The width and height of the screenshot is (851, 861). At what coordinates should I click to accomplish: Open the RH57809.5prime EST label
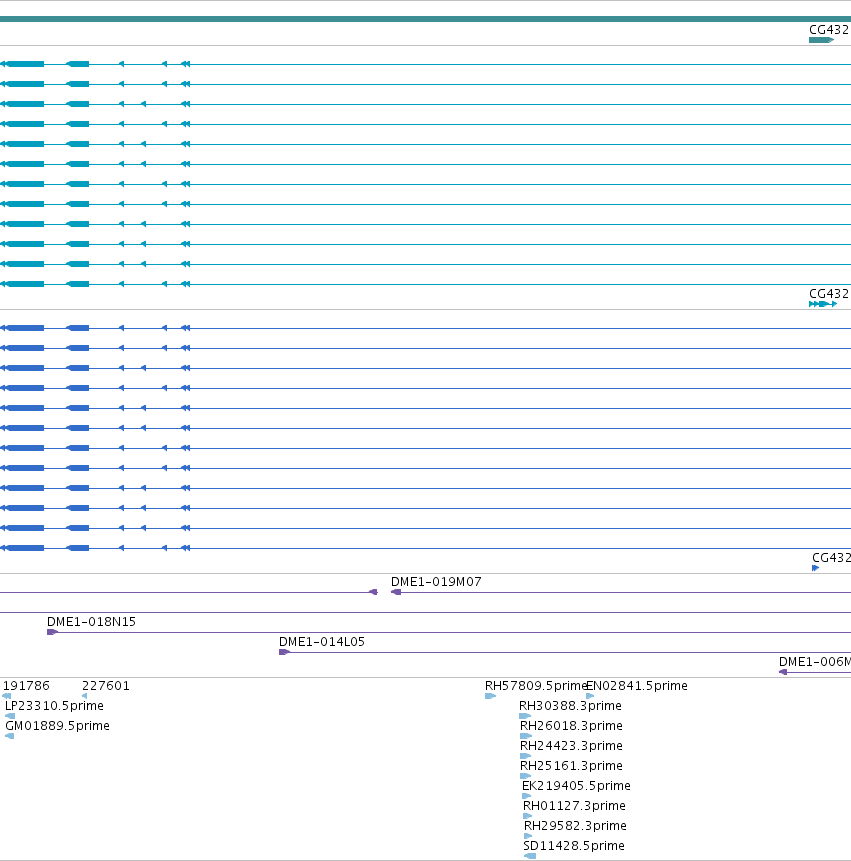pyautogui.click(x=536, y=686)
